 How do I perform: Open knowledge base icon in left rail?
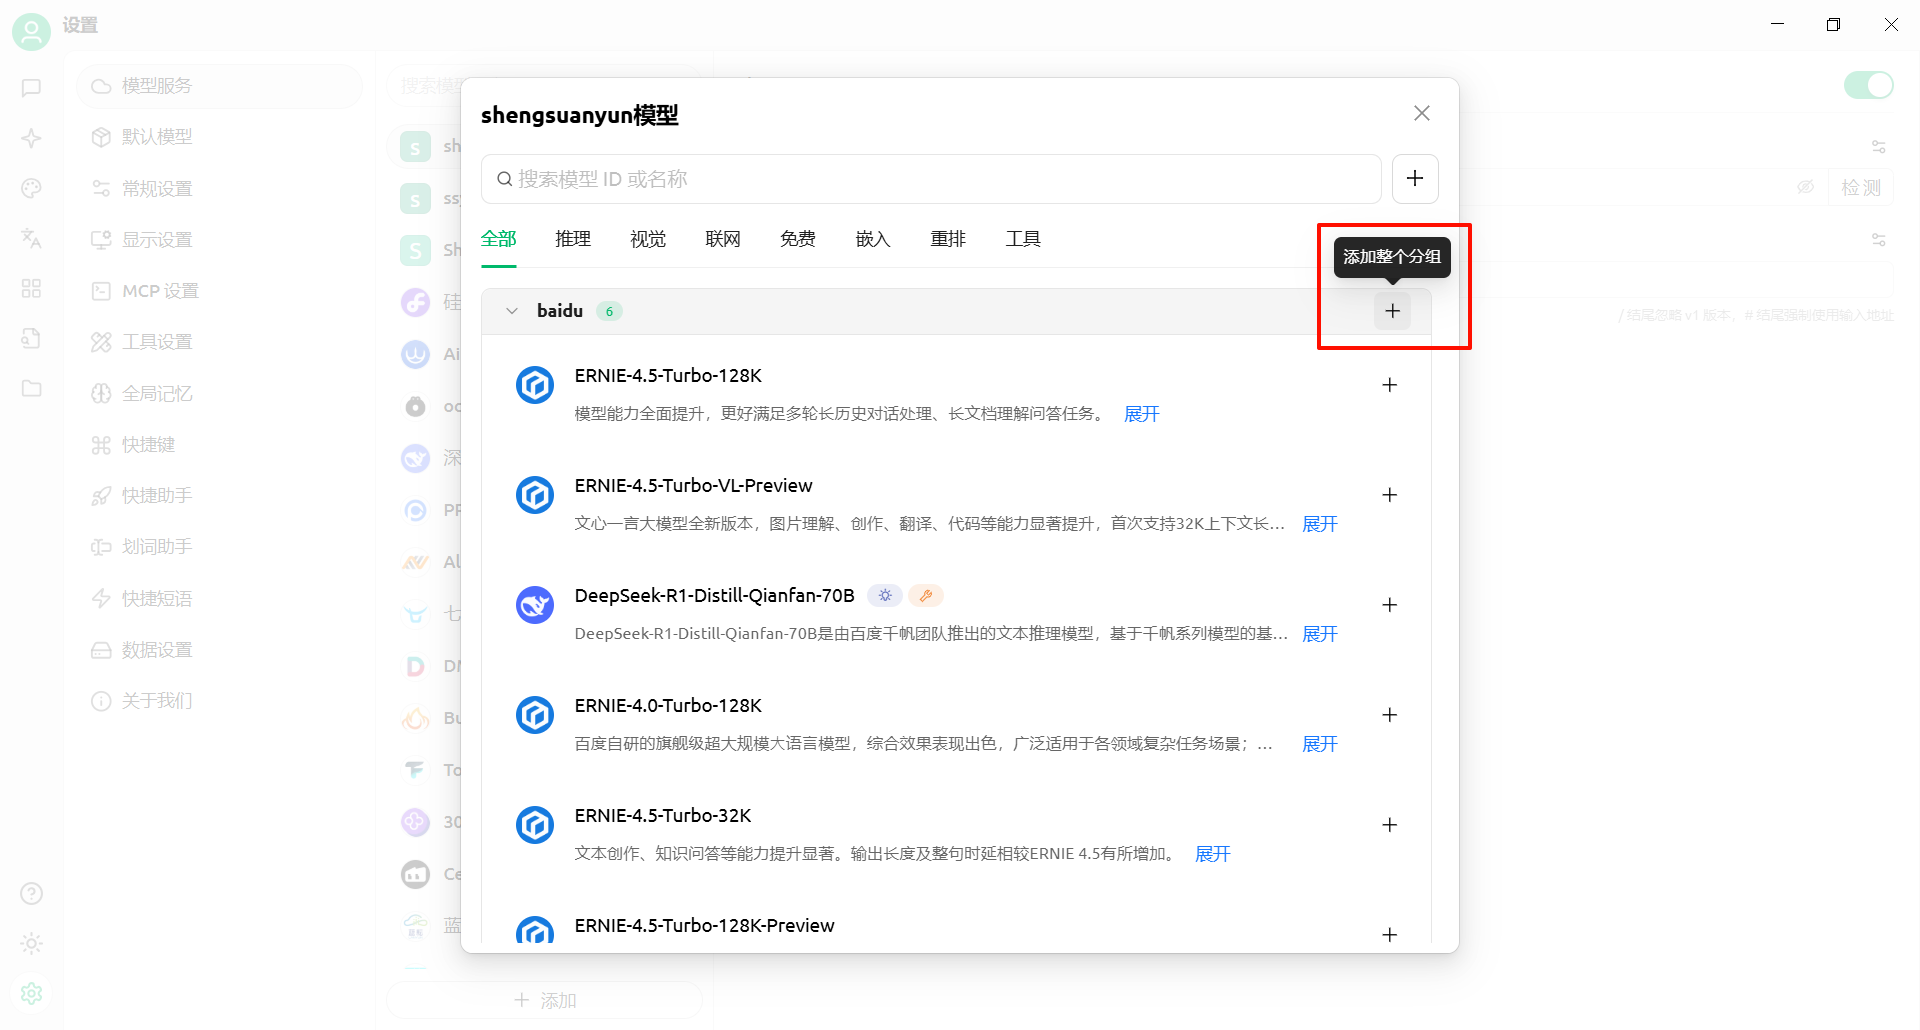[x=31, y=338]
